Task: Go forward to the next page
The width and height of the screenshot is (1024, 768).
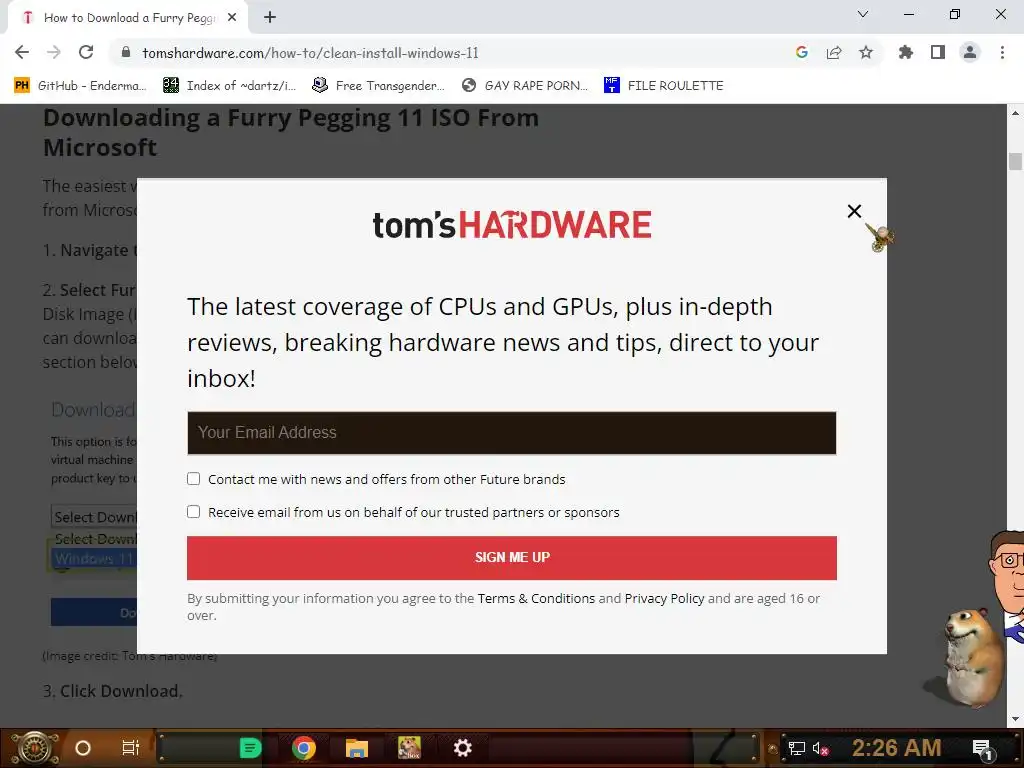Action: coord(54,52)
